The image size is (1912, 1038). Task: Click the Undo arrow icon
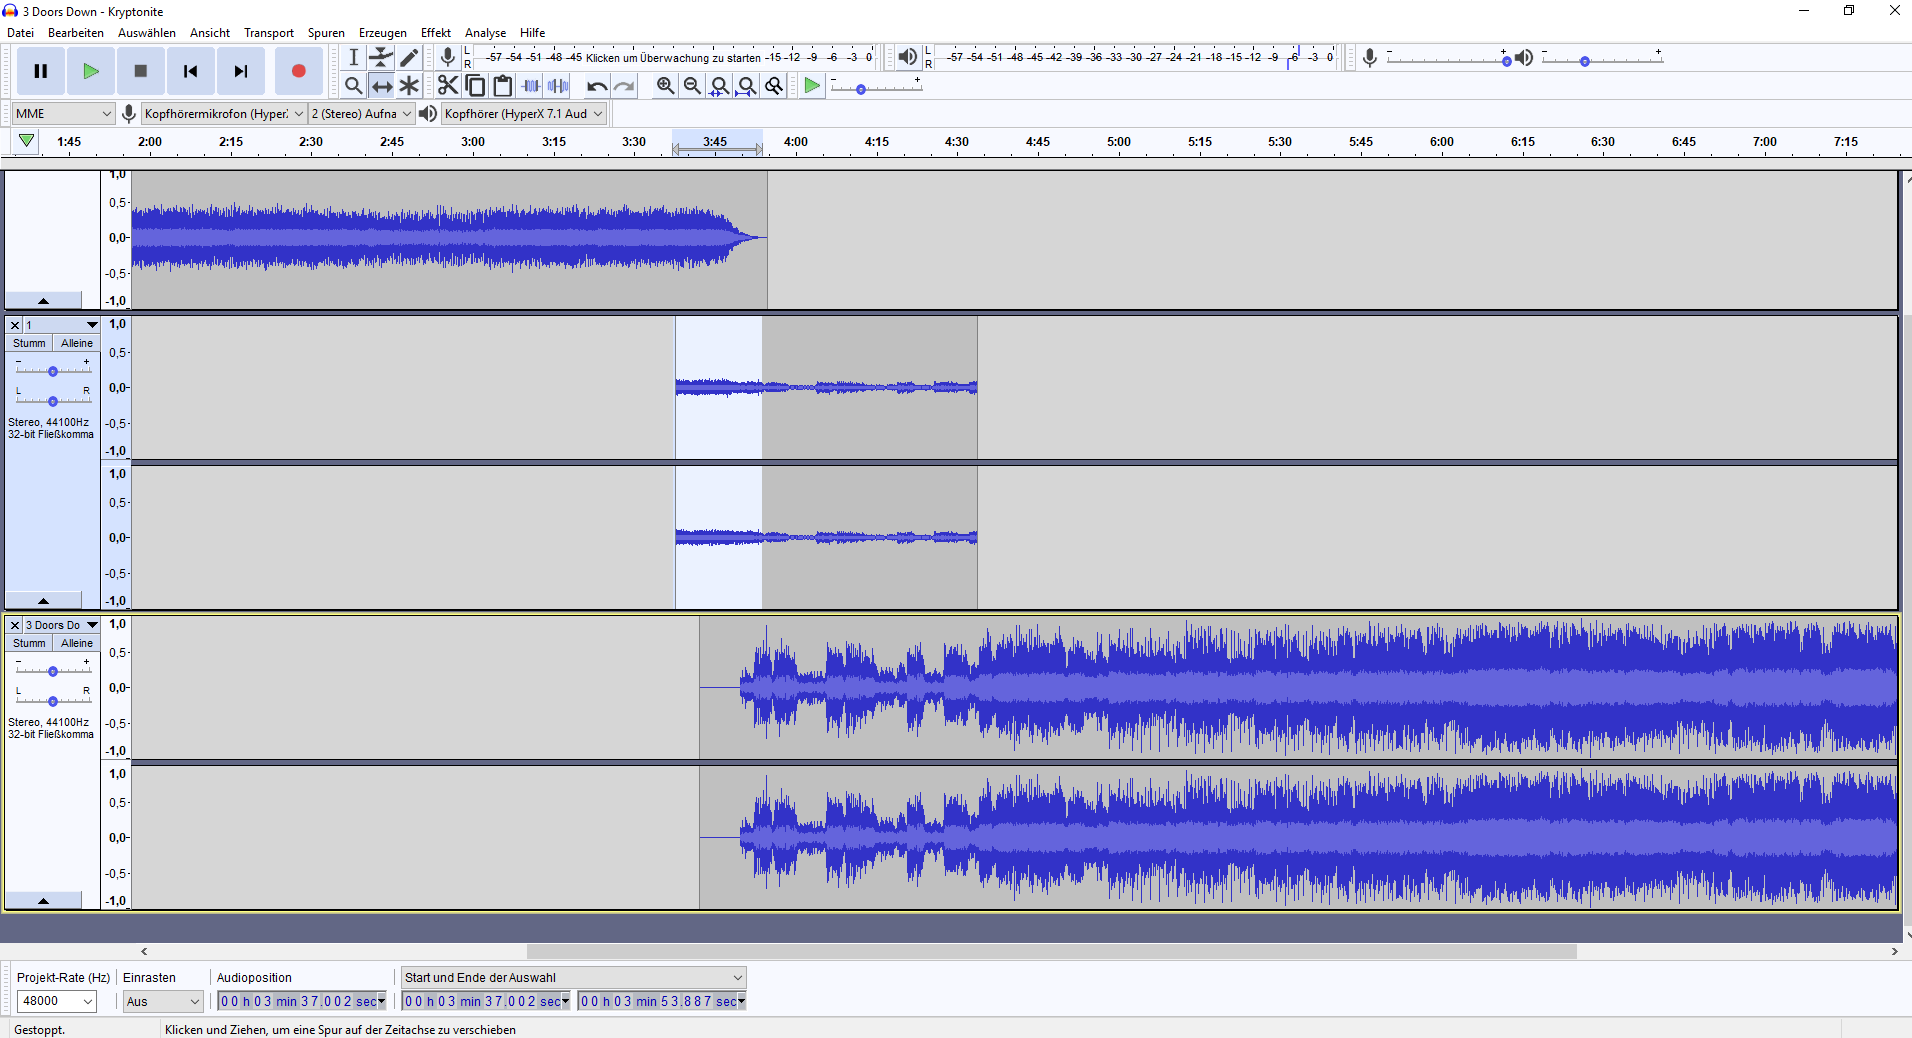coord(596,86)
